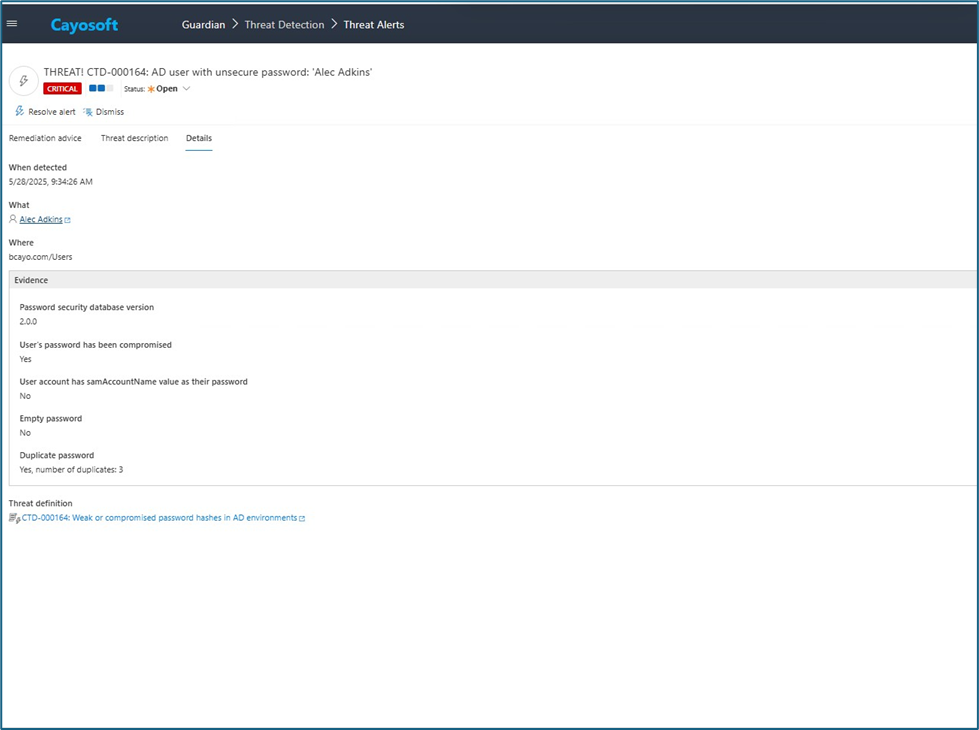Click the 'Threat definition' label
979x730 pixels.
pyautogui.click(x=41, y=503)
